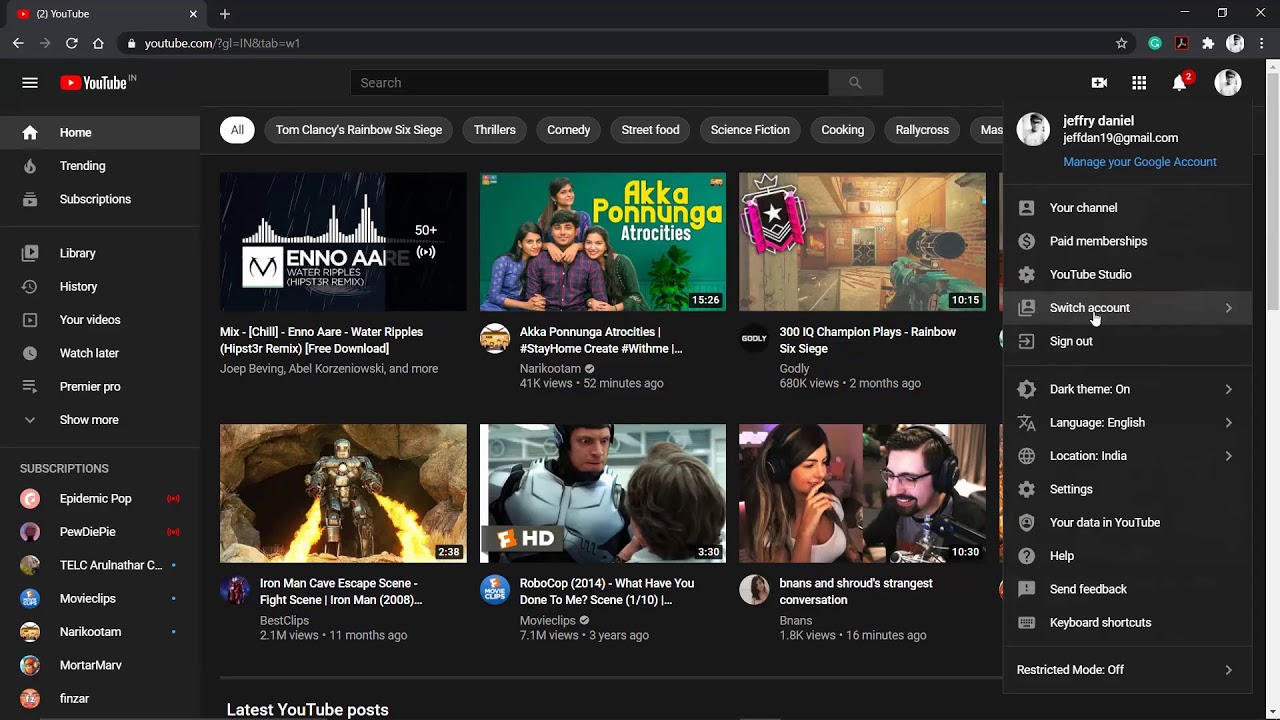Reload the page in browser

[x=72, y=43]
